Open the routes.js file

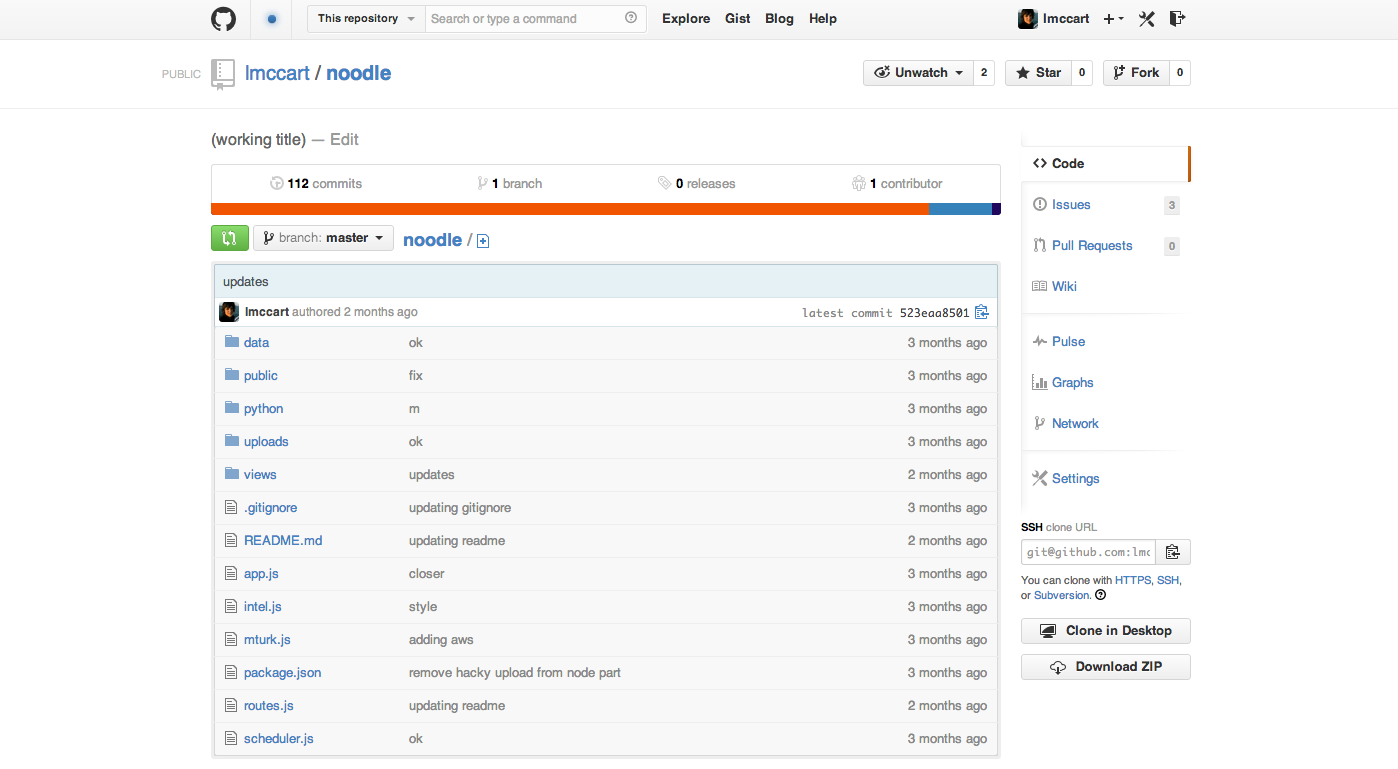(x=268, y=705)
